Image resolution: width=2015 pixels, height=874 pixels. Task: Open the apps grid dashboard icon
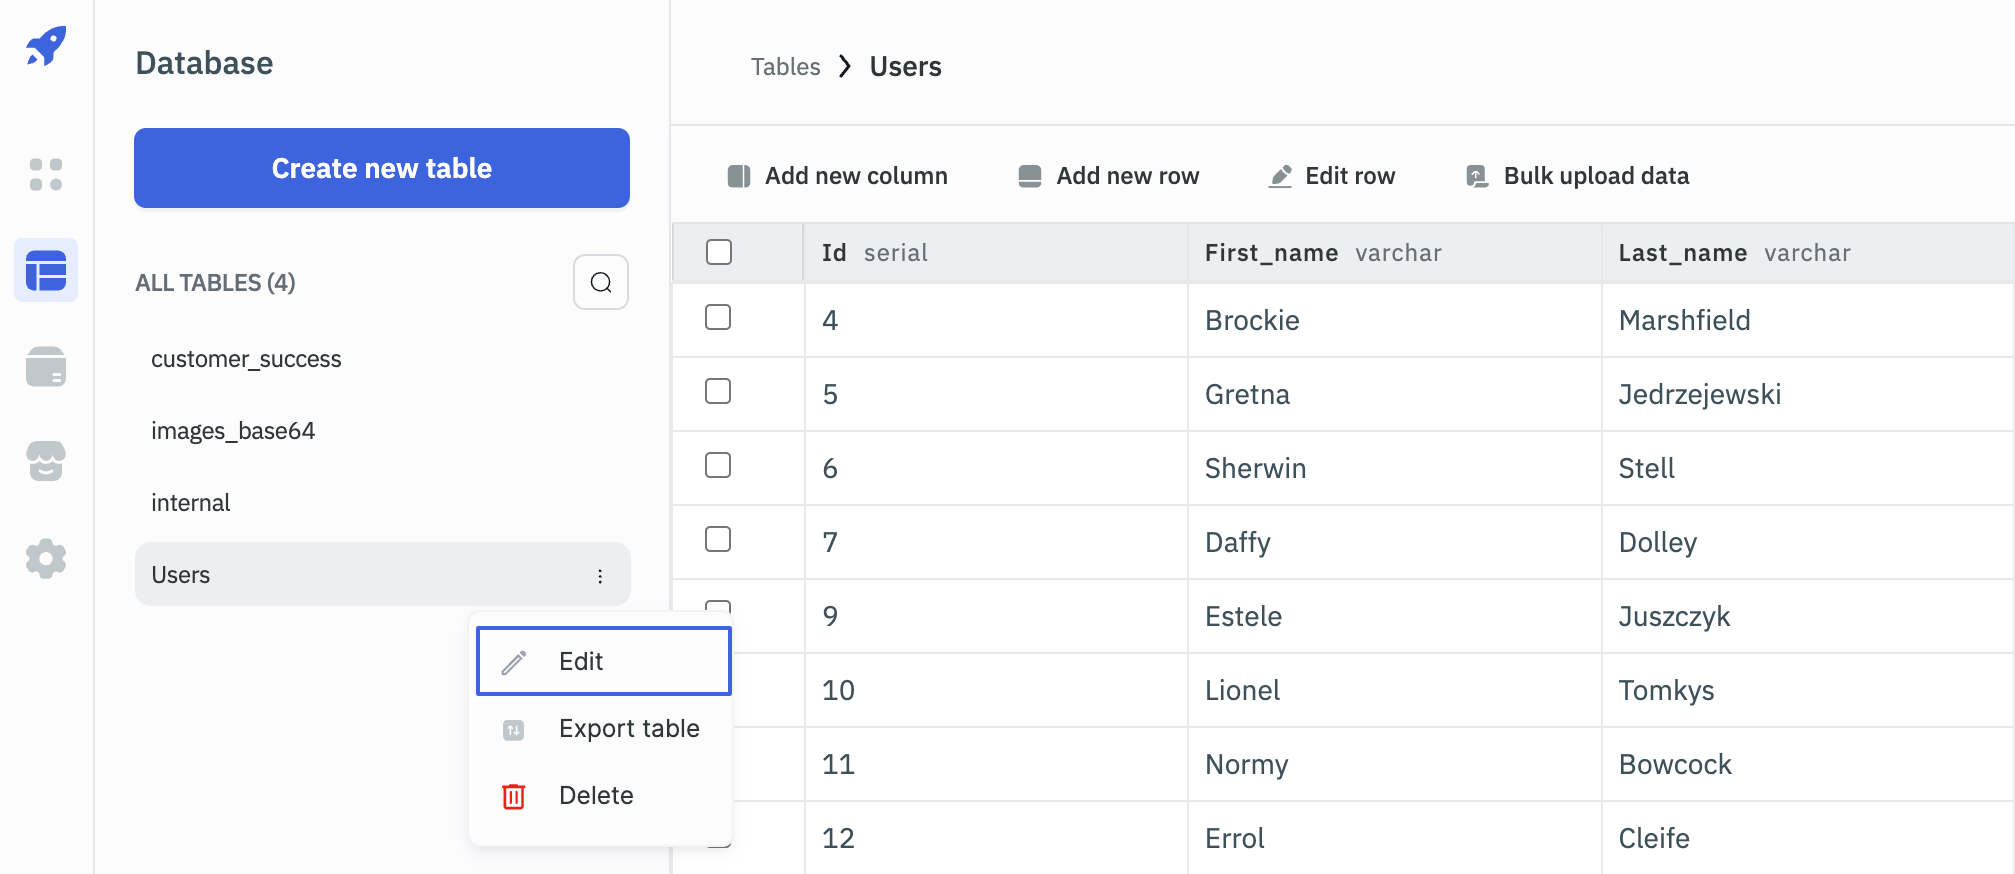46,174
